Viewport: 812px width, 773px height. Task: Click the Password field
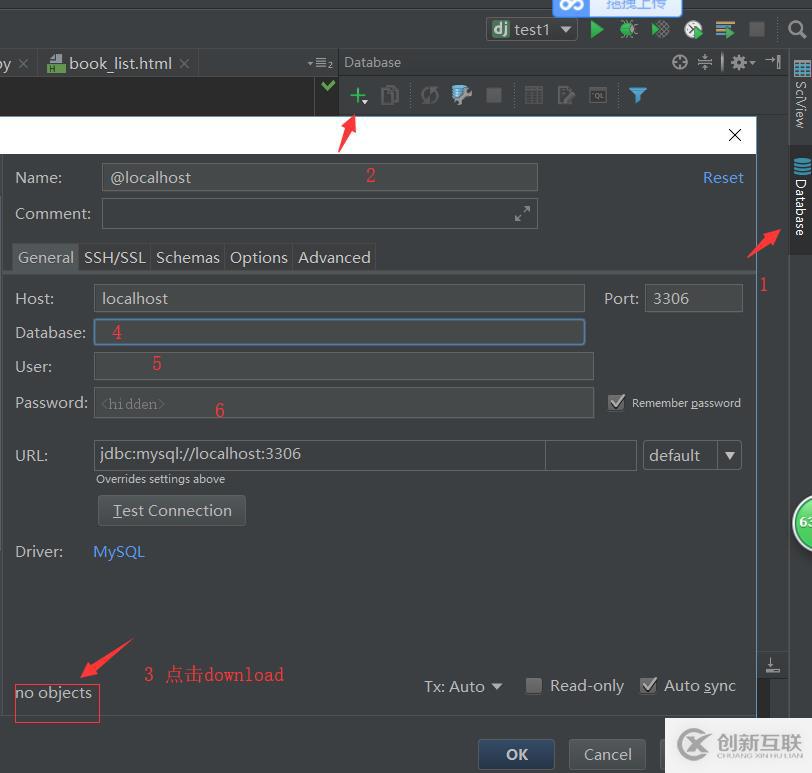tap(343, 403)
